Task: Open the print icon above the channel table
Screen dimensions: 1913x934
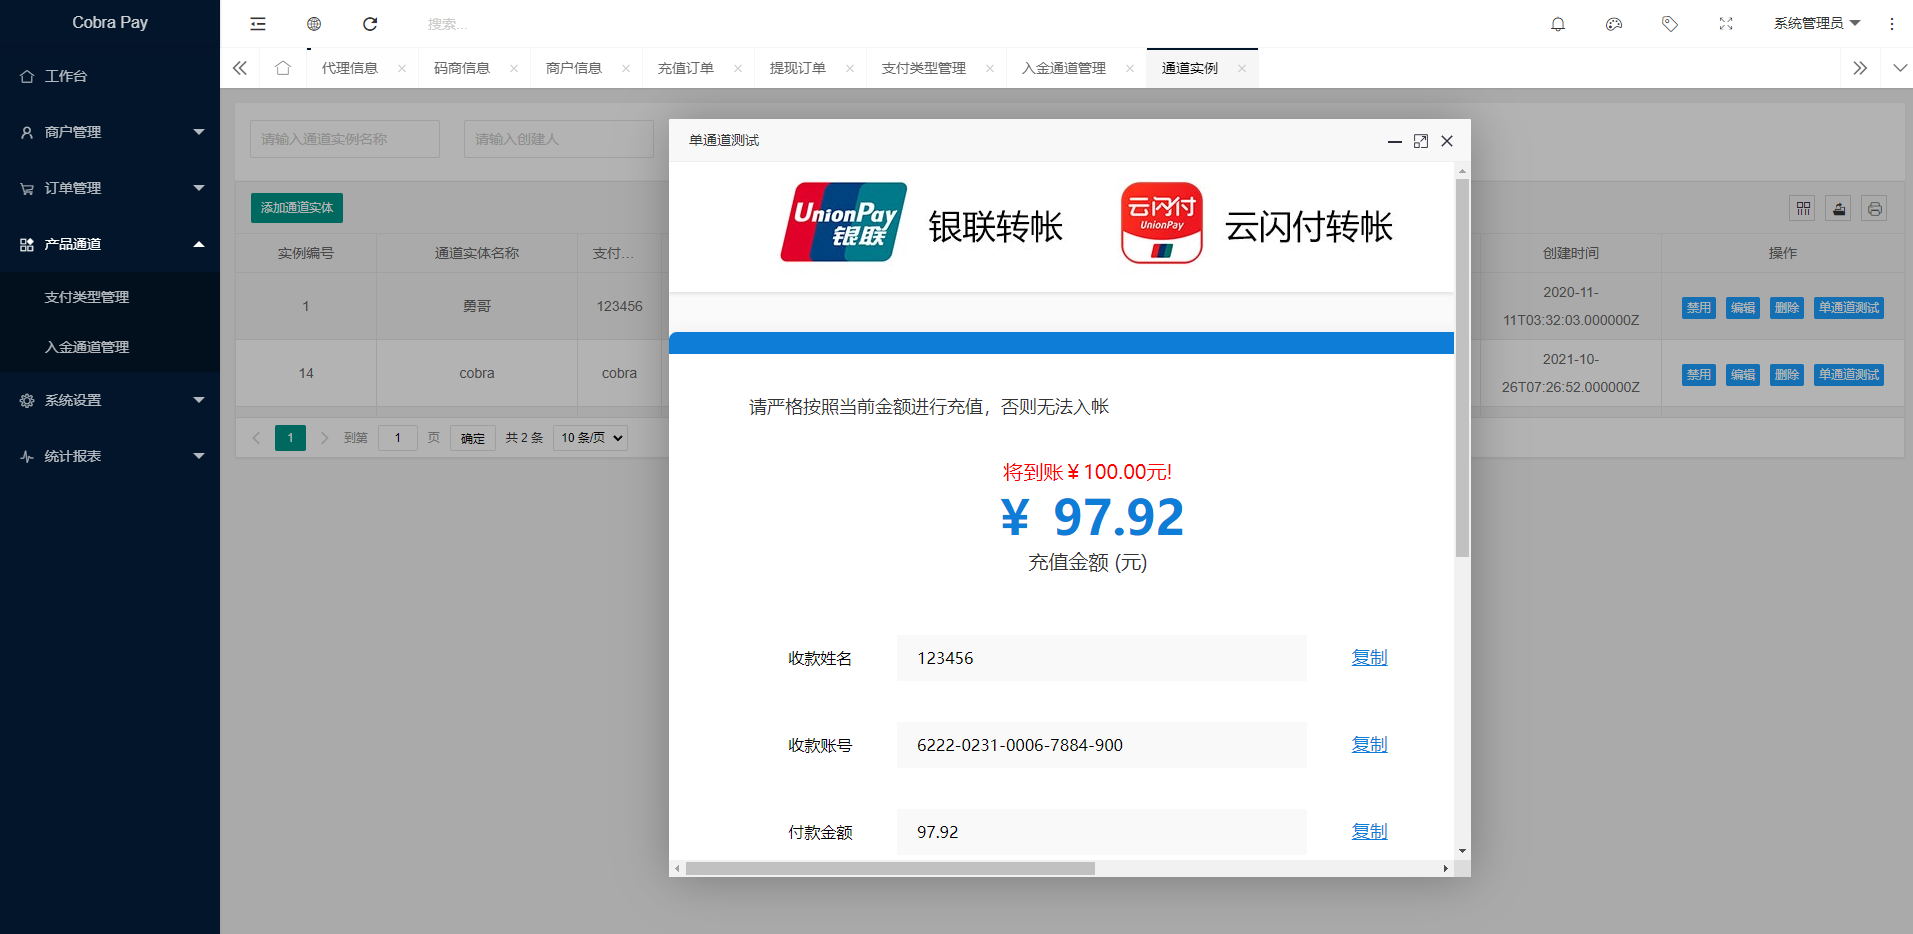Action: point(1874,208)
